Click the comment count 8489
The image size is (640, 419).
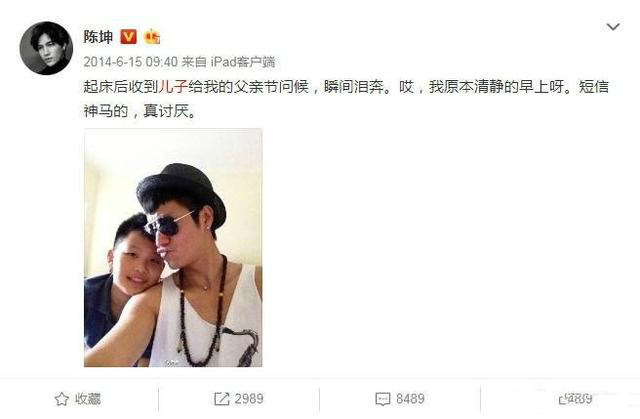coord(410,399)
